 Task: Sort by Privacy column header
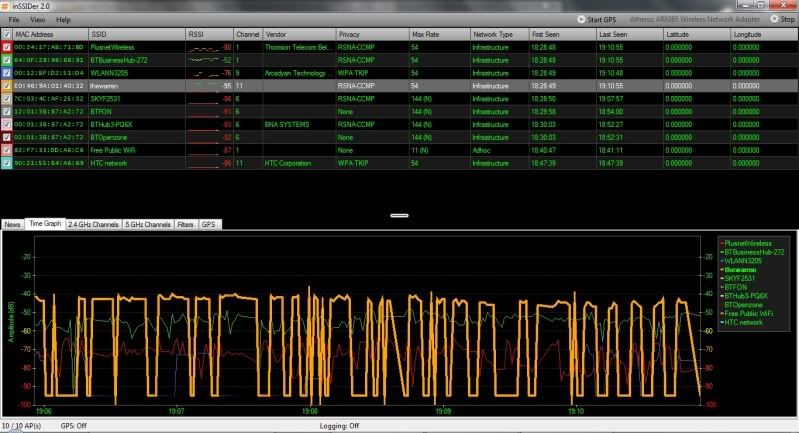click(372, 35)
